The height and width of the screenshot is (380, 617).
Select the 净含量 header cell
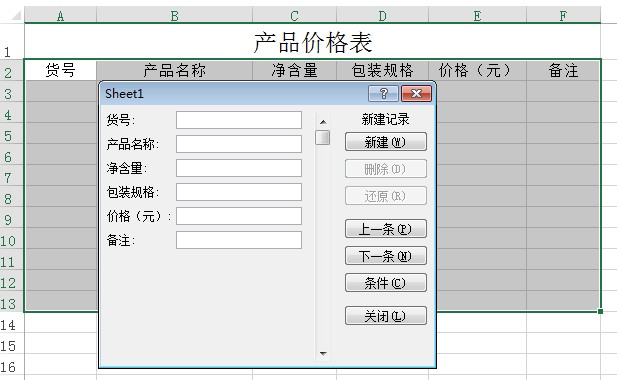point(294,70)
